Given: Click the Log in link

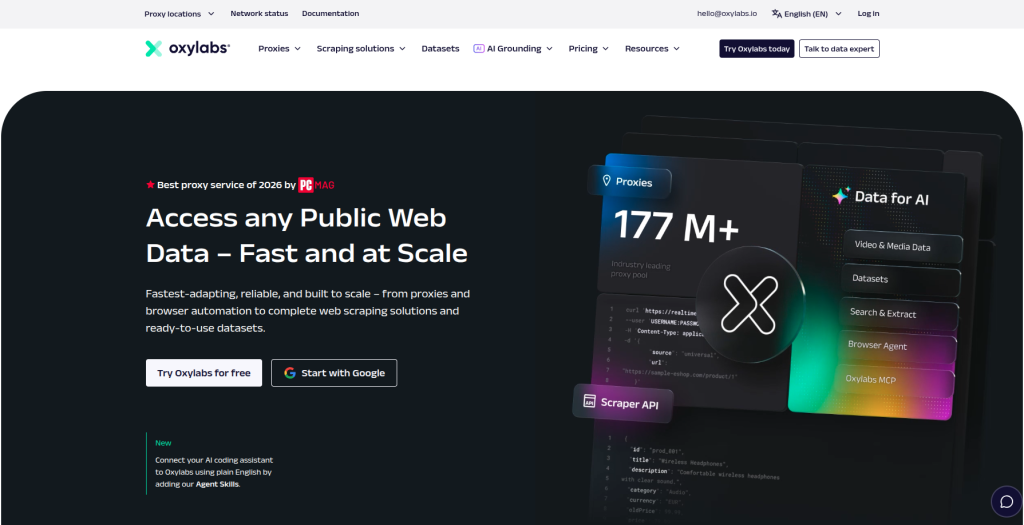Looking at the screenshot, I should tap(868, 14).
